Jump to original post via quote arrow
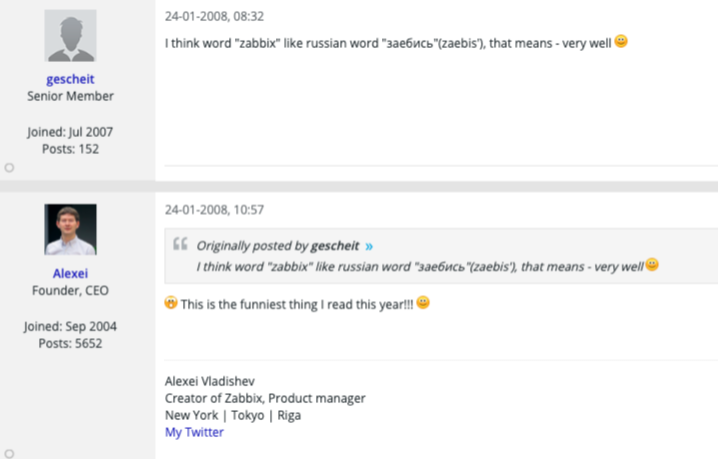Image resolution: width=718 pixels, height=459 pixels. (369, 246)
